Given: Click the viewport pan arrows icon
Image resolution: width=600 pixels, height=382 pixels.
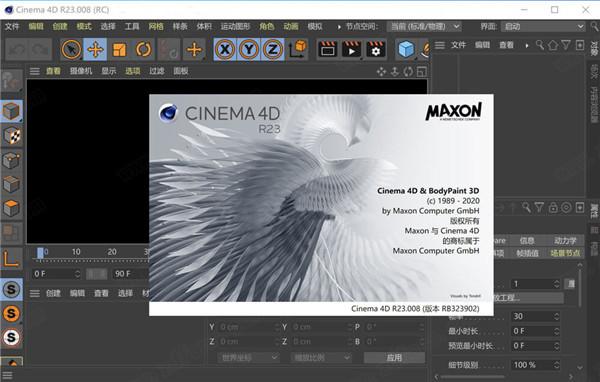Looking at the screenshot, I should pyautogui.click(x=381, y=72).
